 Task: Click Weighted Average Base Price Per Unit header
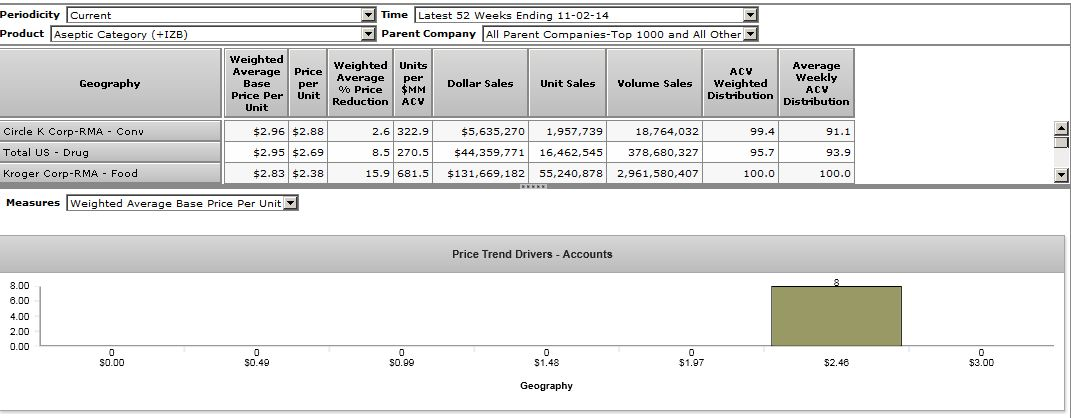[256, 84]
